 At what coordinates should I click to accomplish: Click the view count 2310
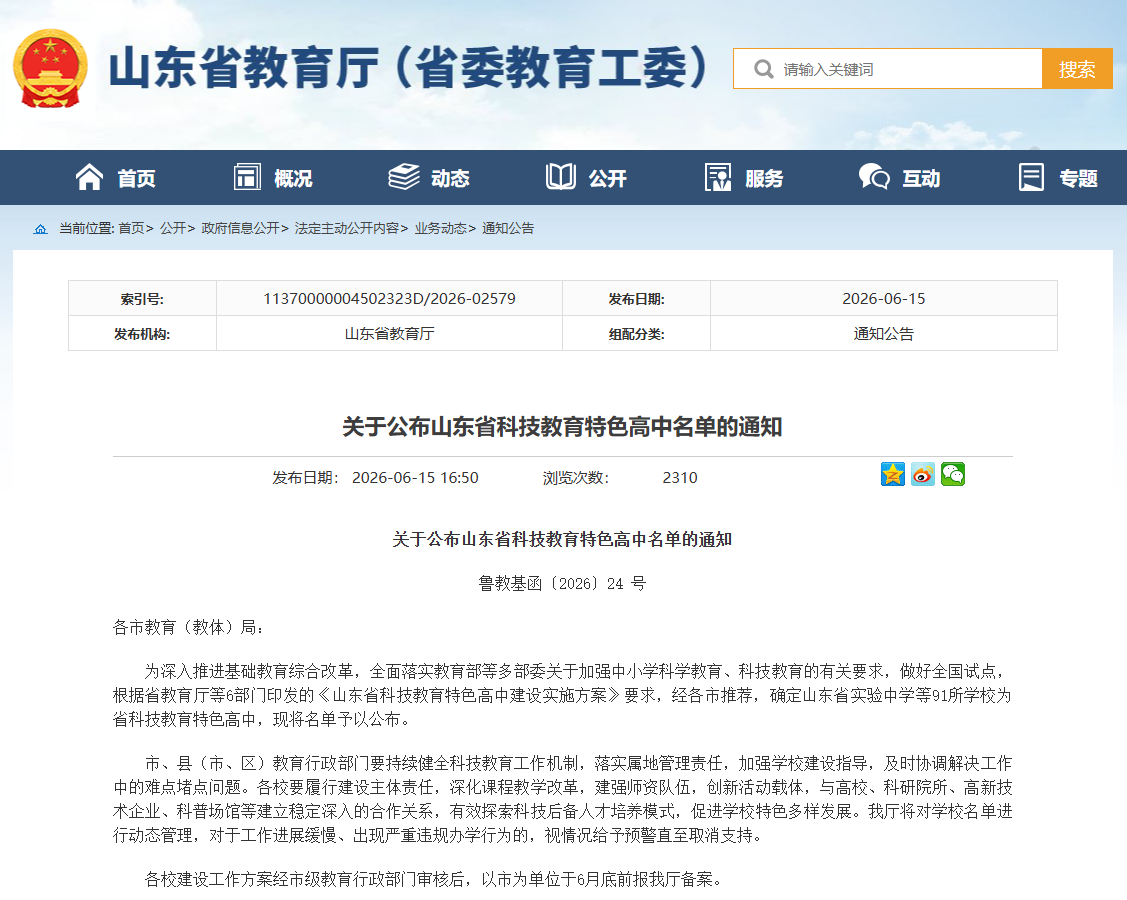pyautogui.click(x=680, y=478)
